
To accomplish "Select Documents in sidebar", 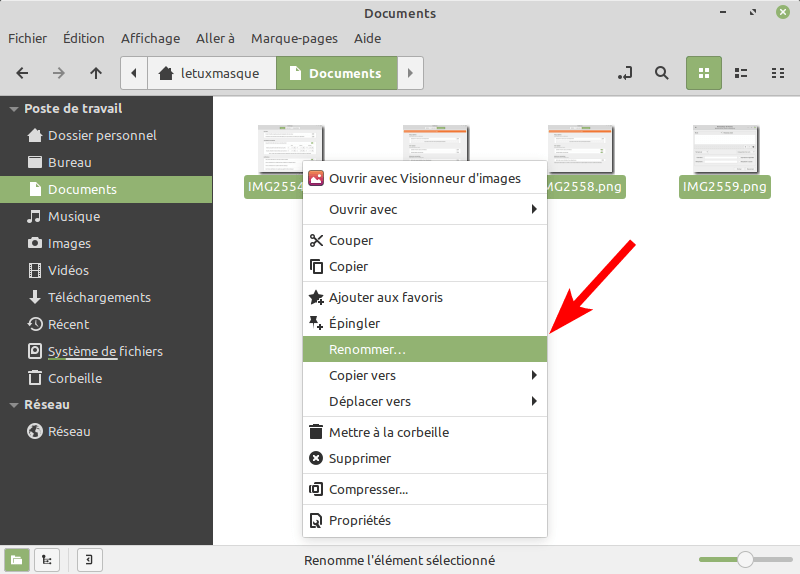I will (106, 190).
